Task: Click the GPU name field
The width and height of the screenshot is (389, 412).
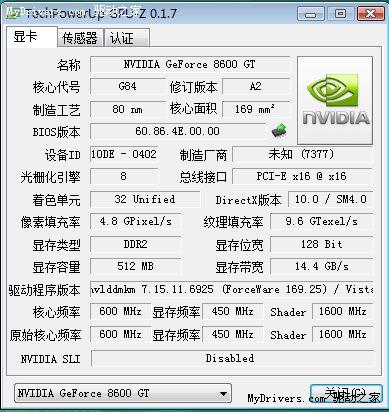Action: [x=190, y=64]
